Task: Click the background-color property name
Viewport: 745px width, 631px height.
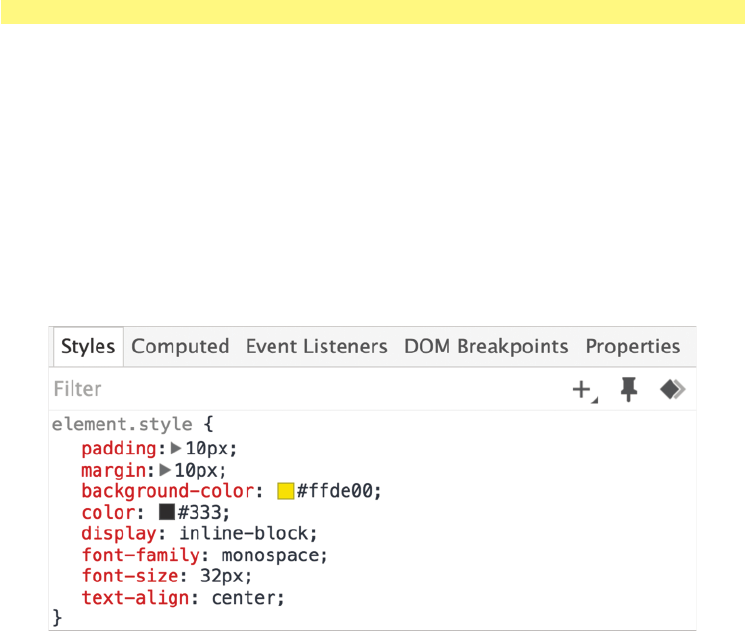Action: [167, 491]
